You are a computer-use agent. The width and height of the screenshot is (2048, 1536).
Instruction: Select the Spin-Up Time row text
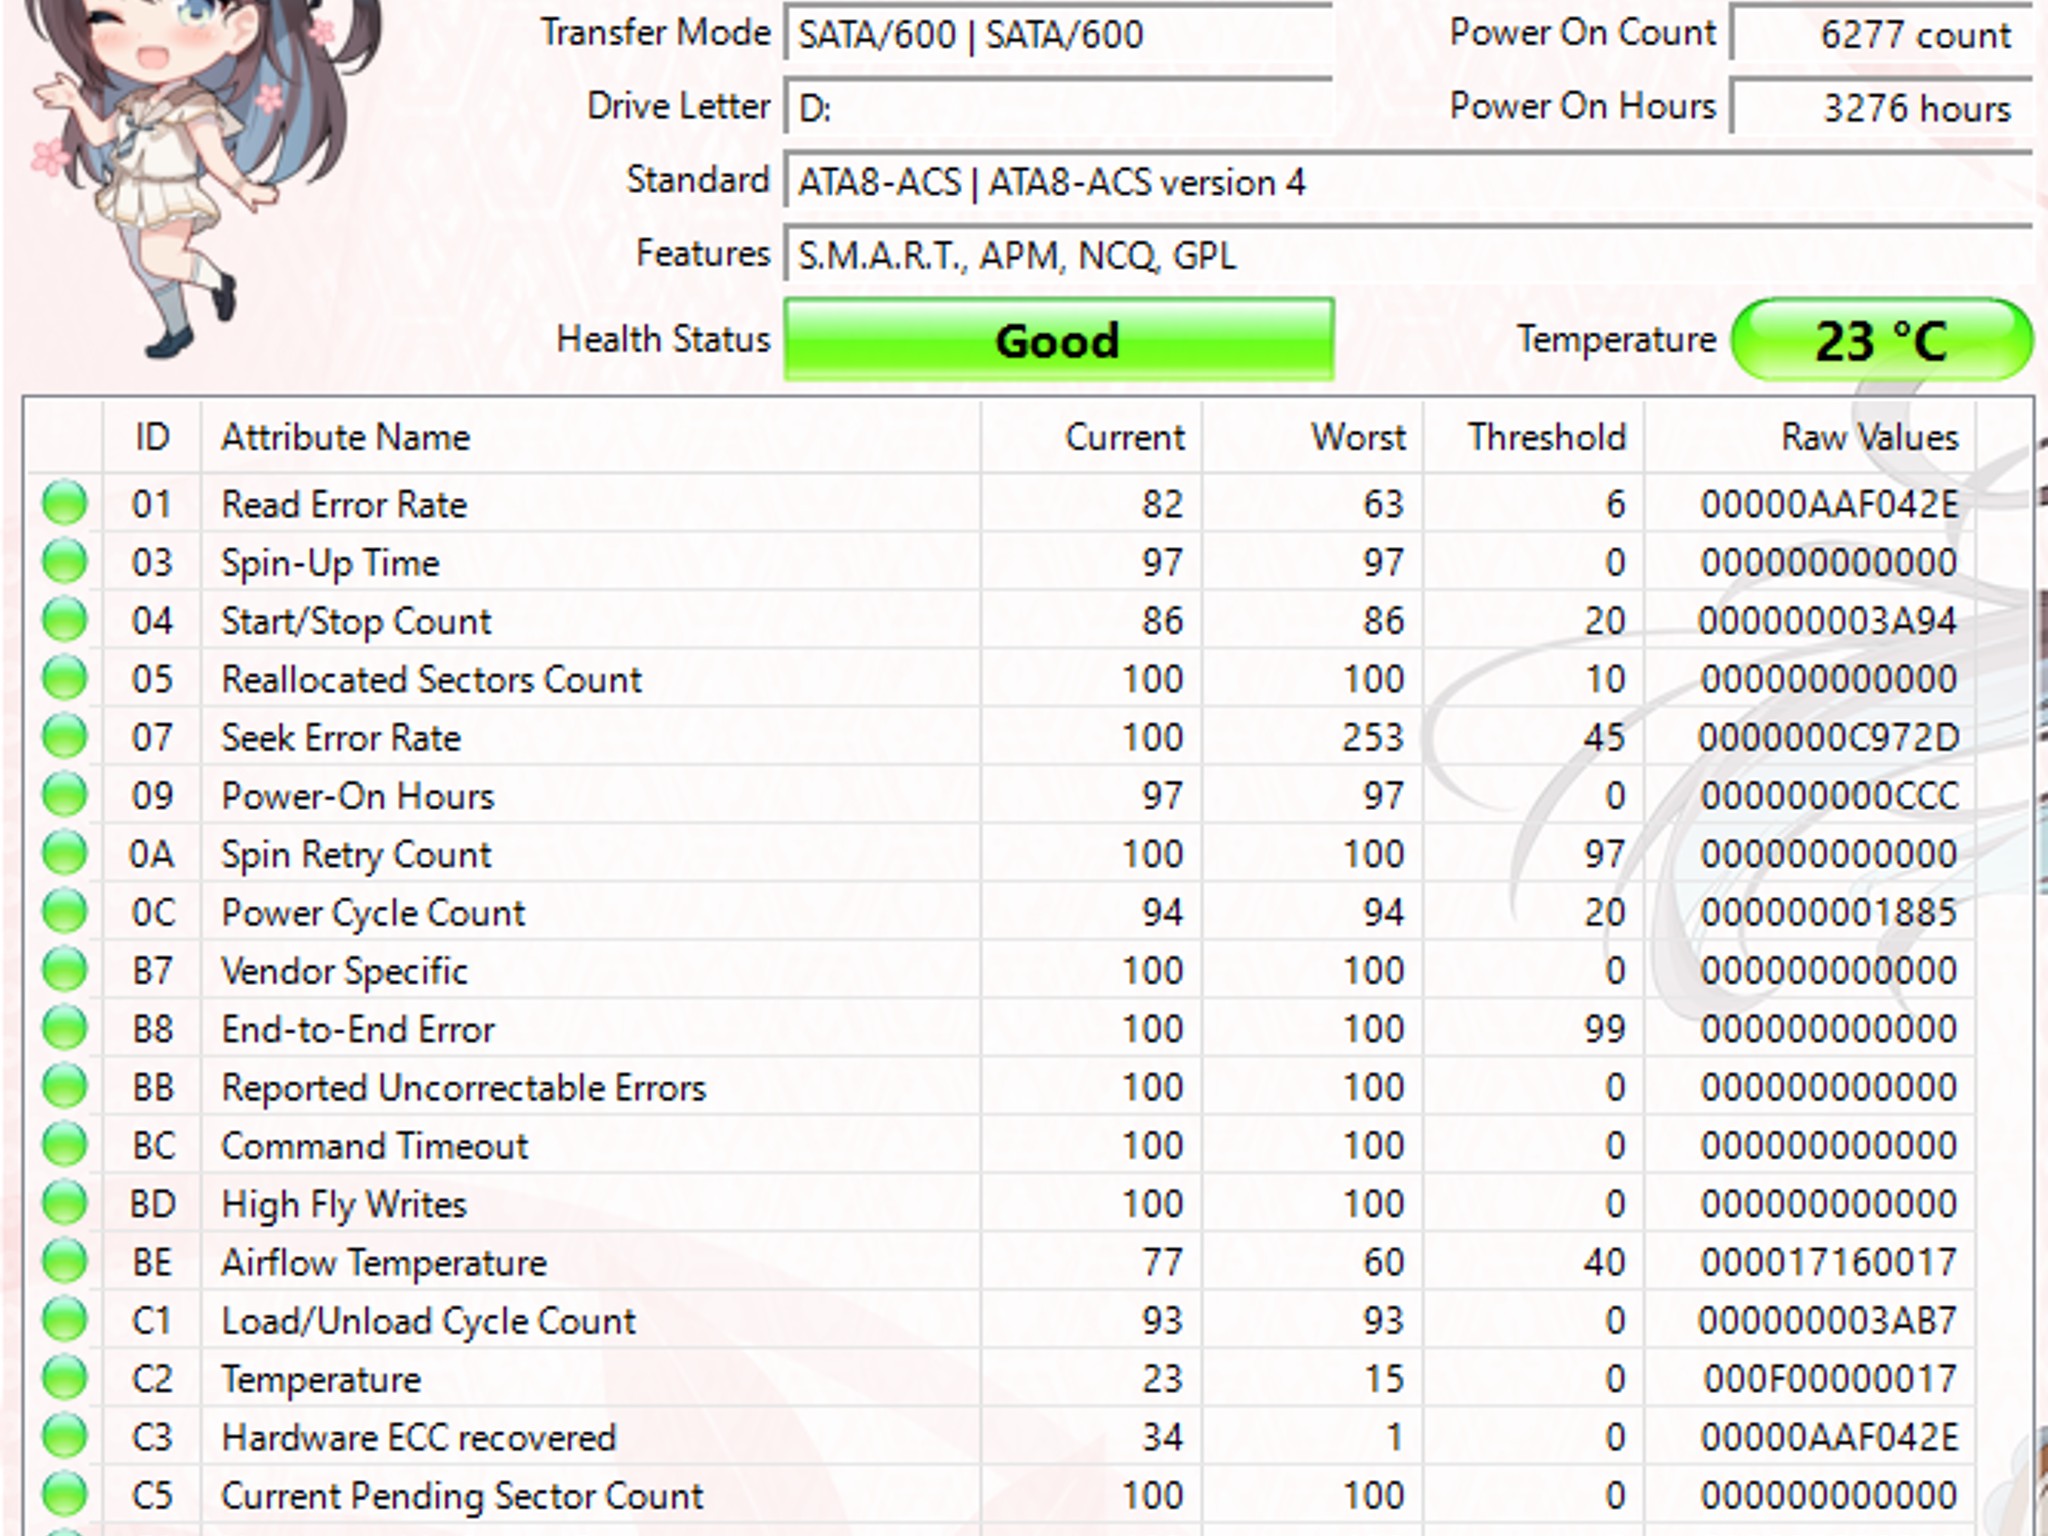tap(330, 563)
